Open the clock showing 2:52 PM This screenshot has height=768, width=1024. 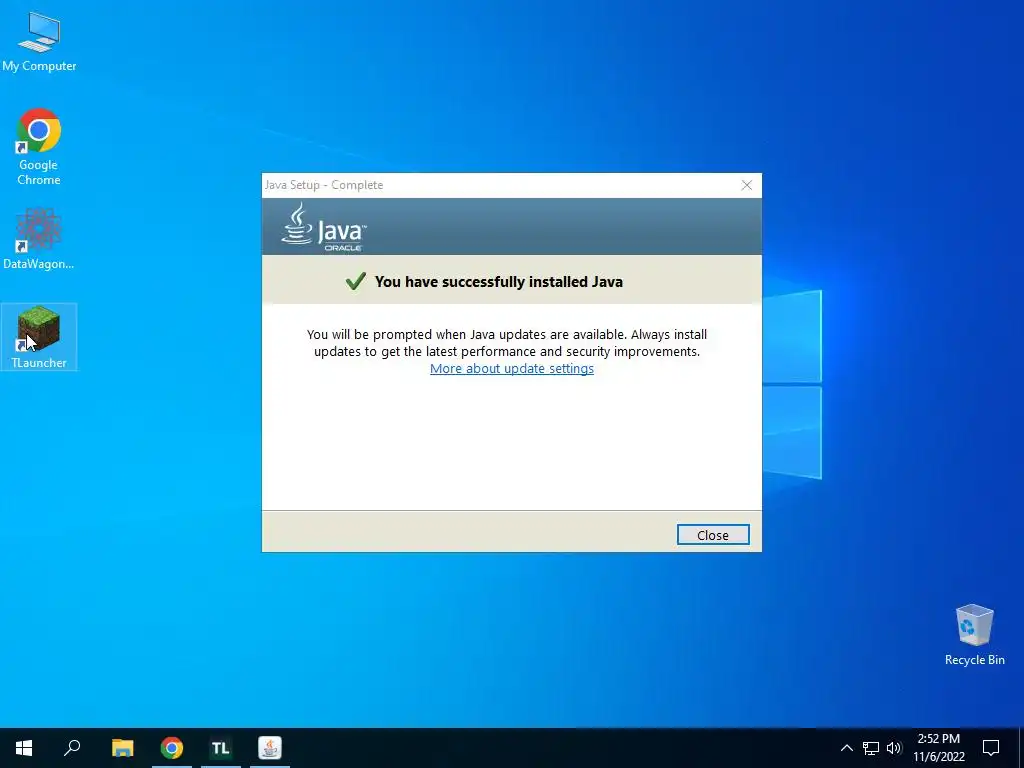[x=938, y=748]
